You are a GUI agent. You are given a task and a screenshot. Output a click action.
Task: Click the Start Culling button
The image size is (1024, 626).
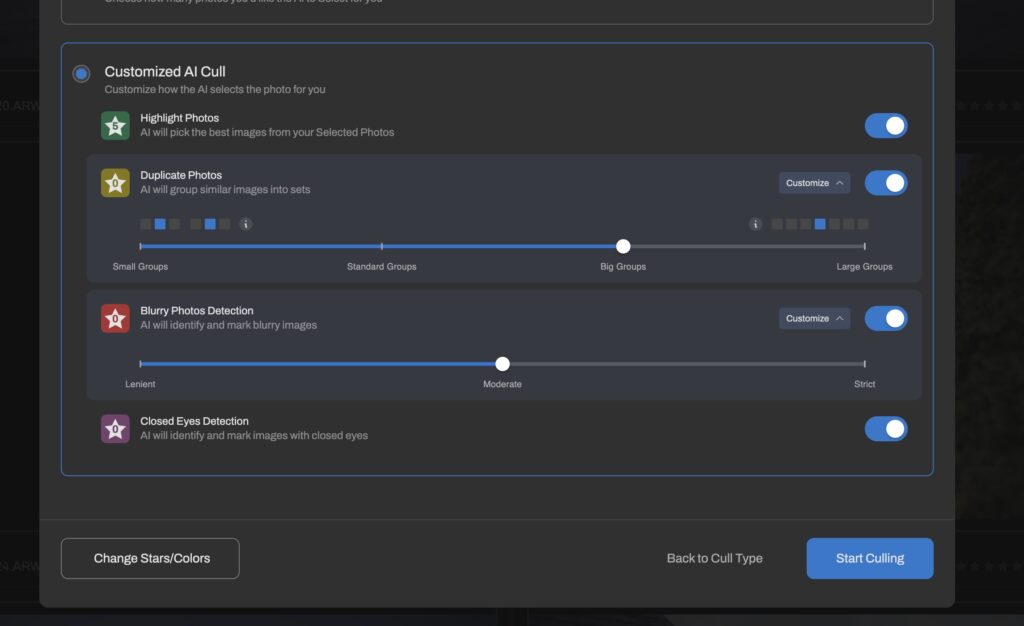point(869,558)
